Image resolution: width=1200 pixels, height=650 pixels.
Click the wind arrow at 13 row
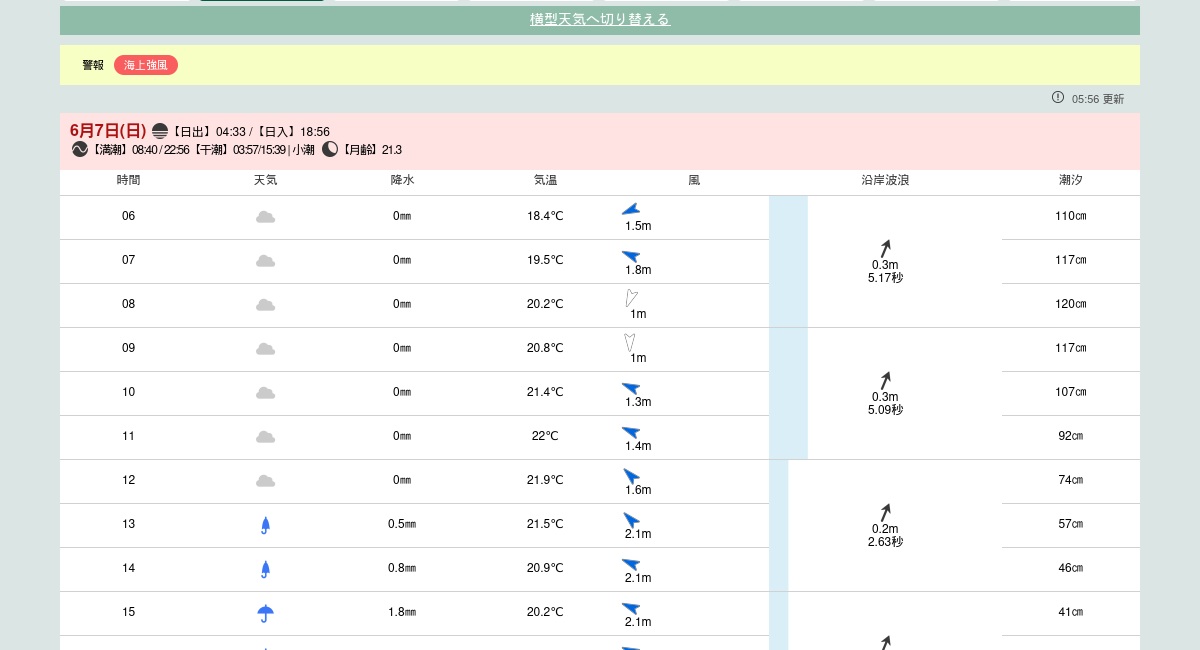click(631, 520)
